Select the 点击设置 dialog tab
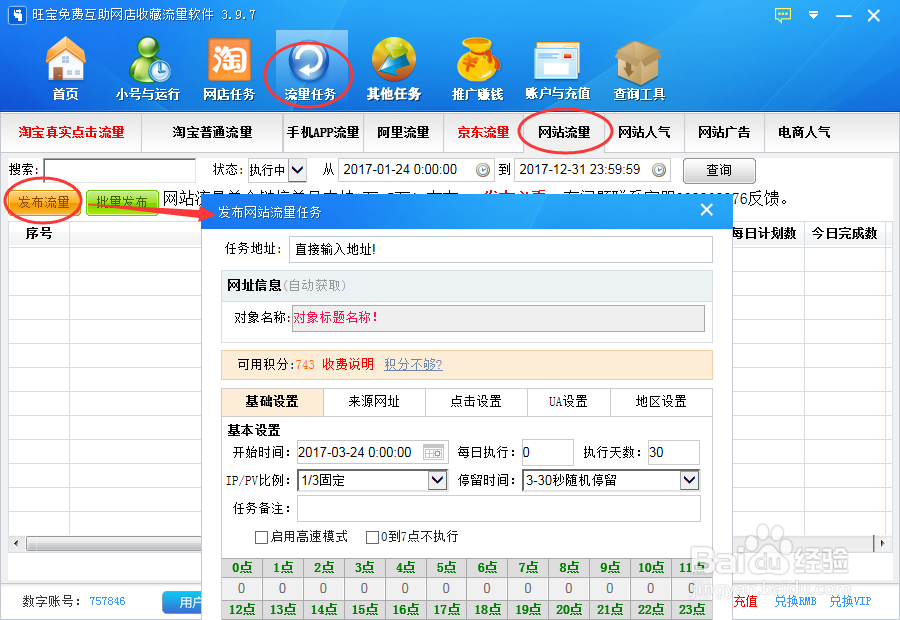This screenshot has width=900, height=620. click(476, 402)
